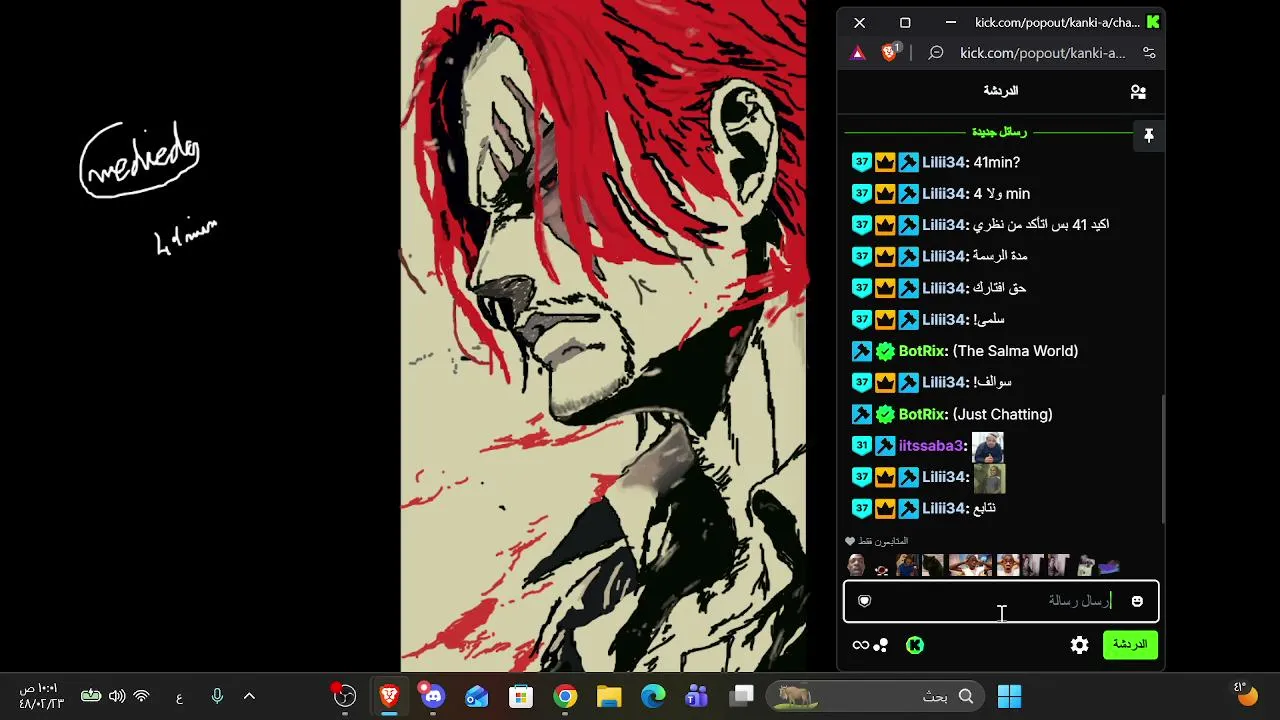Click the microphone icon in system tray
This screenshot has width=1280, height=720.
pos(217,696)
